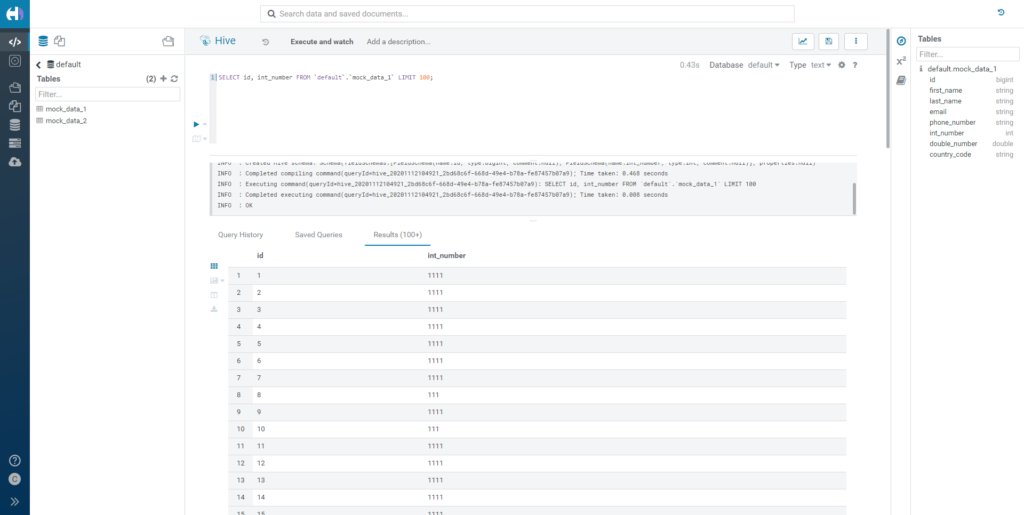Run the query with the play button
The image size is (1024, 515).
pyautogui.click(x=197, y=124)
